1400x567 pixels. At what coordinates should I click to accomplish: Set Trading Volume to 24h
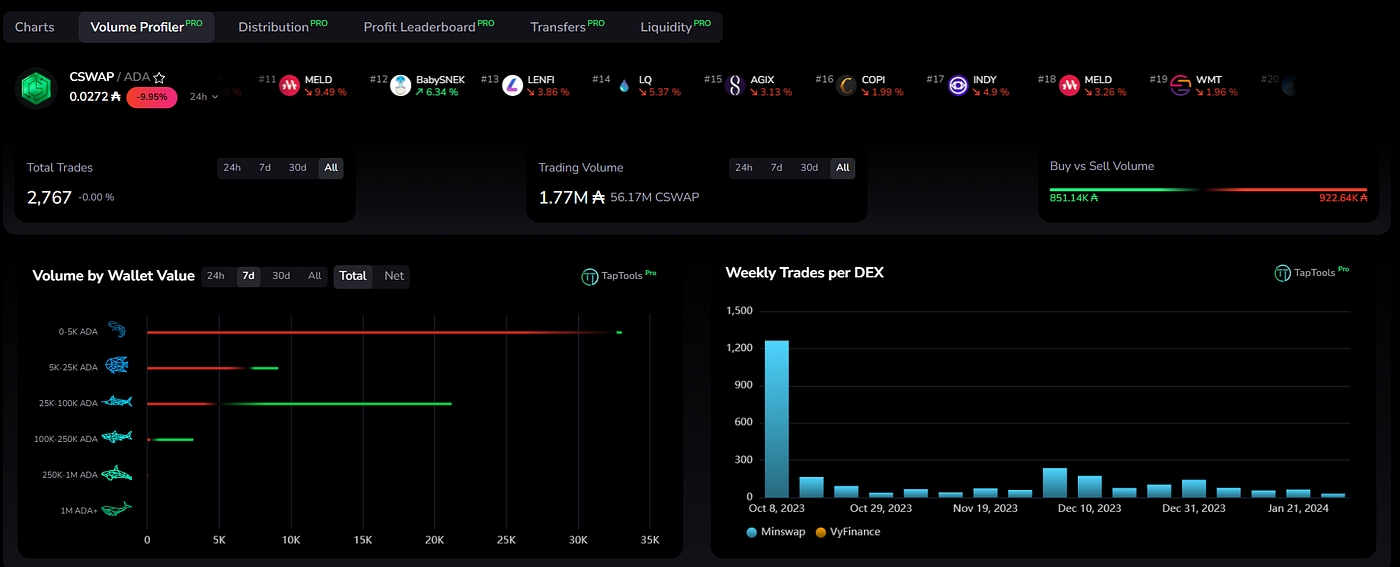click(x=744, y=168)
